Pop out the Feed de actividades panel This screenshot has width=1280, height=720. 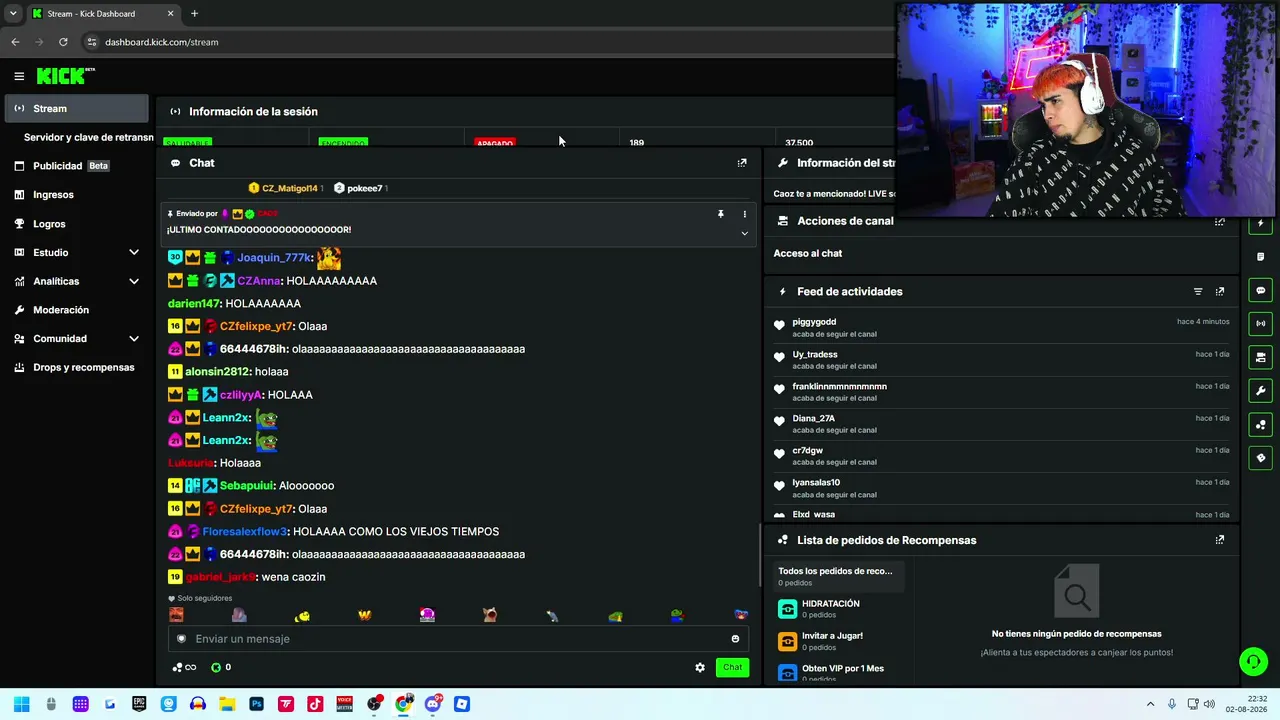click(1220, 292)
